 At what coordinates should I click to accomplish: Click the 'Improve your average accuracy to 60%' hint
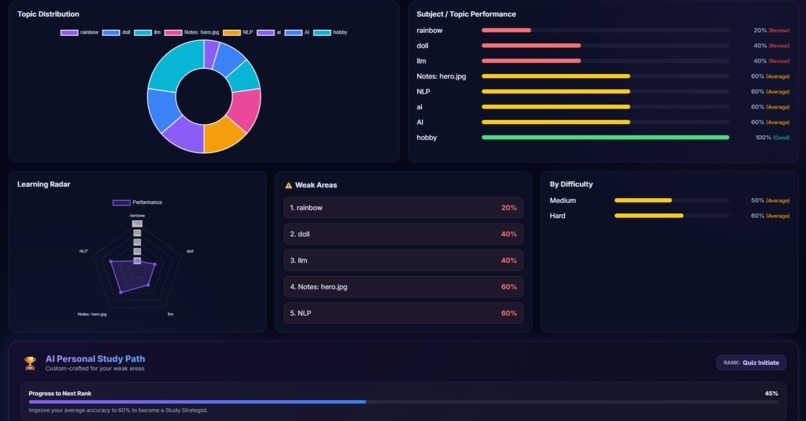pyautogui.click(x=118, y=410)
